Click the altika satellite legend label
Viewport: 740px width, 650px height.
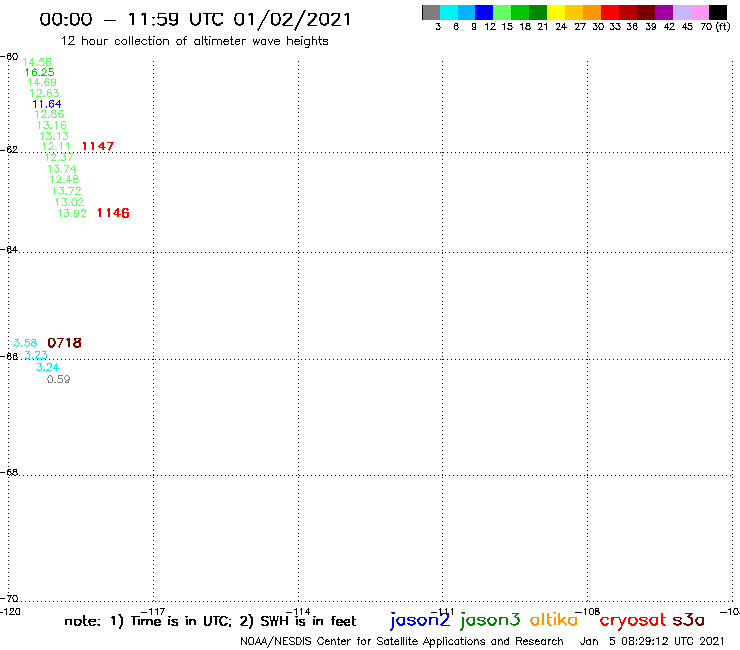coord(554,620)
